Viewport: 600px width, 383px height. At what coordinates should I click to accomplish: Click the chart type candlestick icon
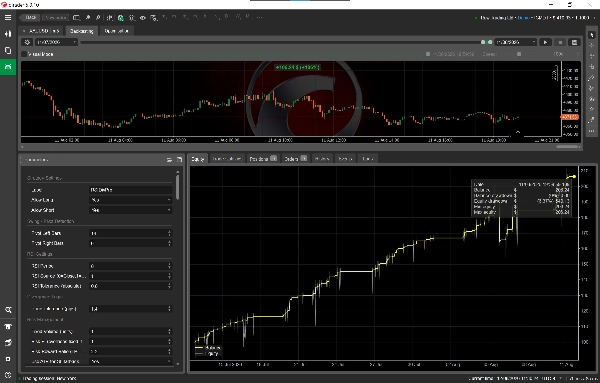click(110, 18)
